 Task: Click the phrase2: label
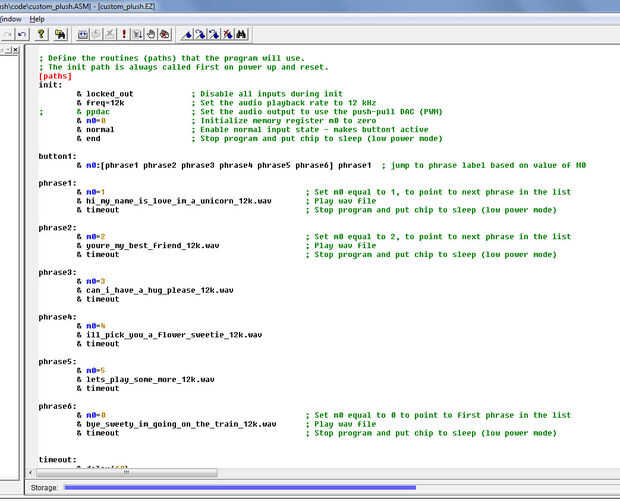coord(57,228)
